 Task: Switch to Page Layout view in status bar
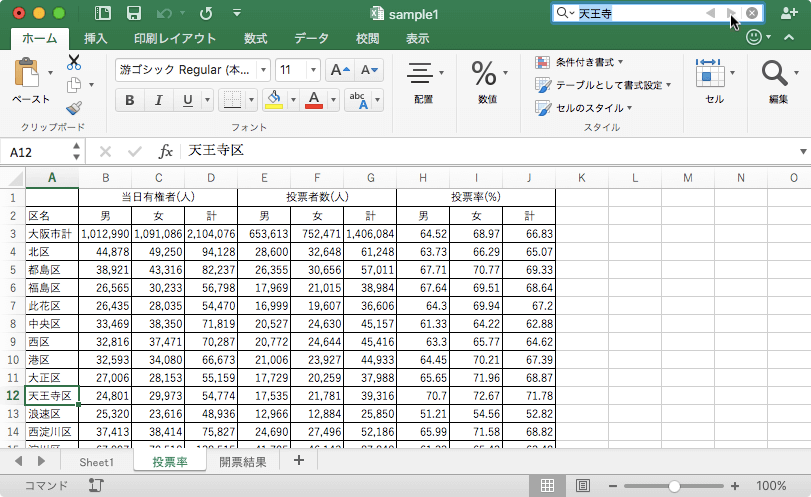pos(582,486)
